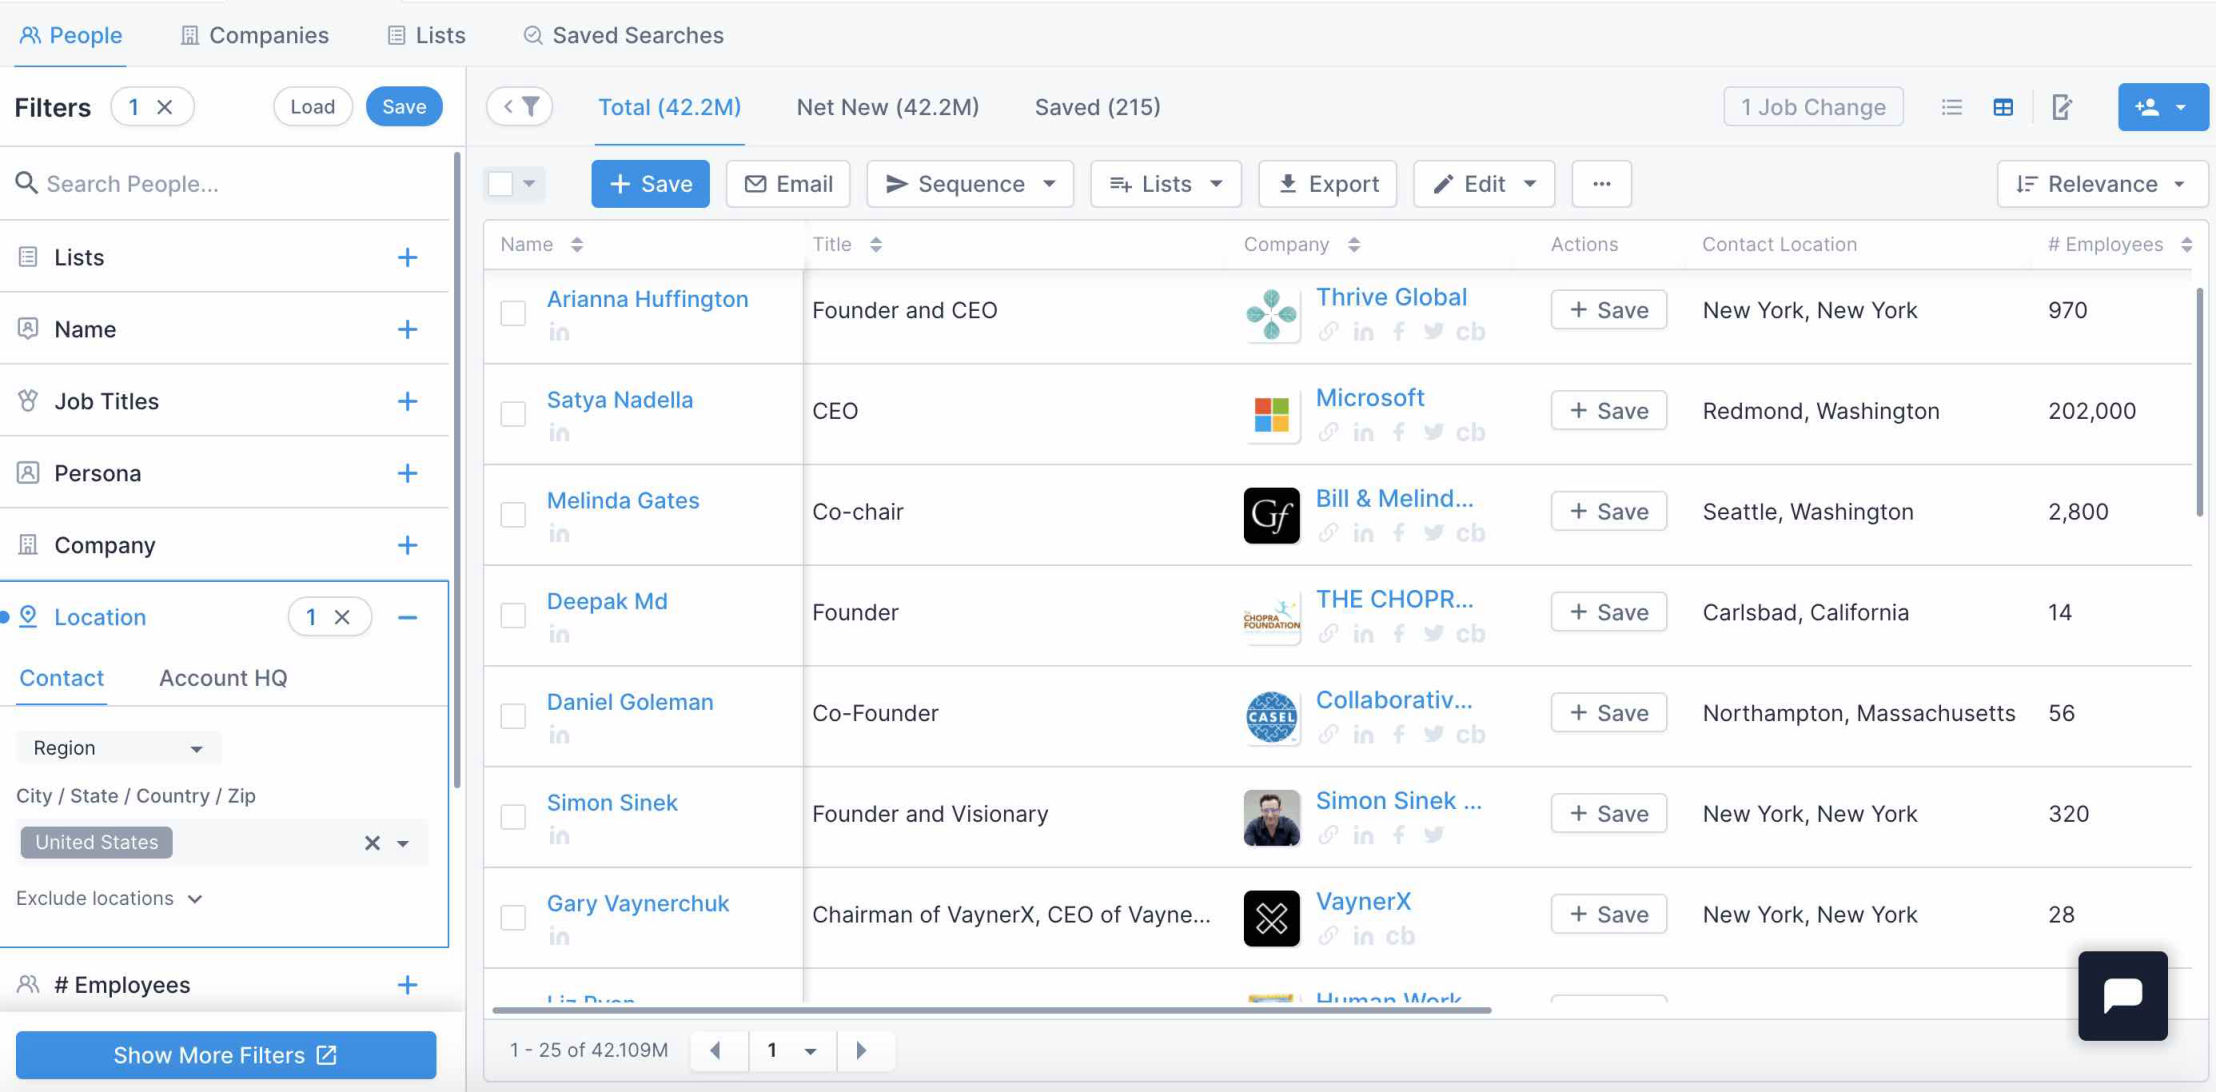Switch to Net New tab
Screen dimensions: 2216x1092
[887, 107]
